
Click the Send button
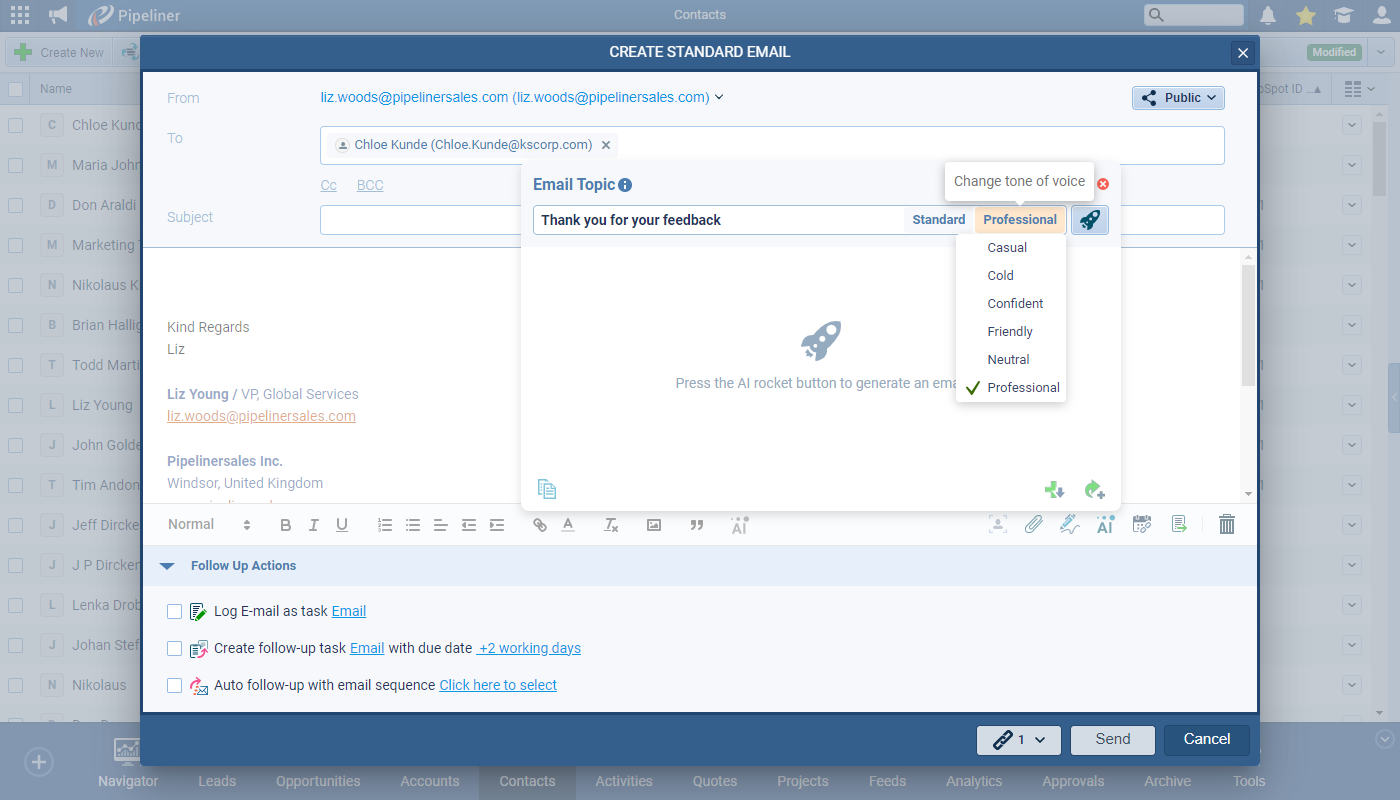1112,739
